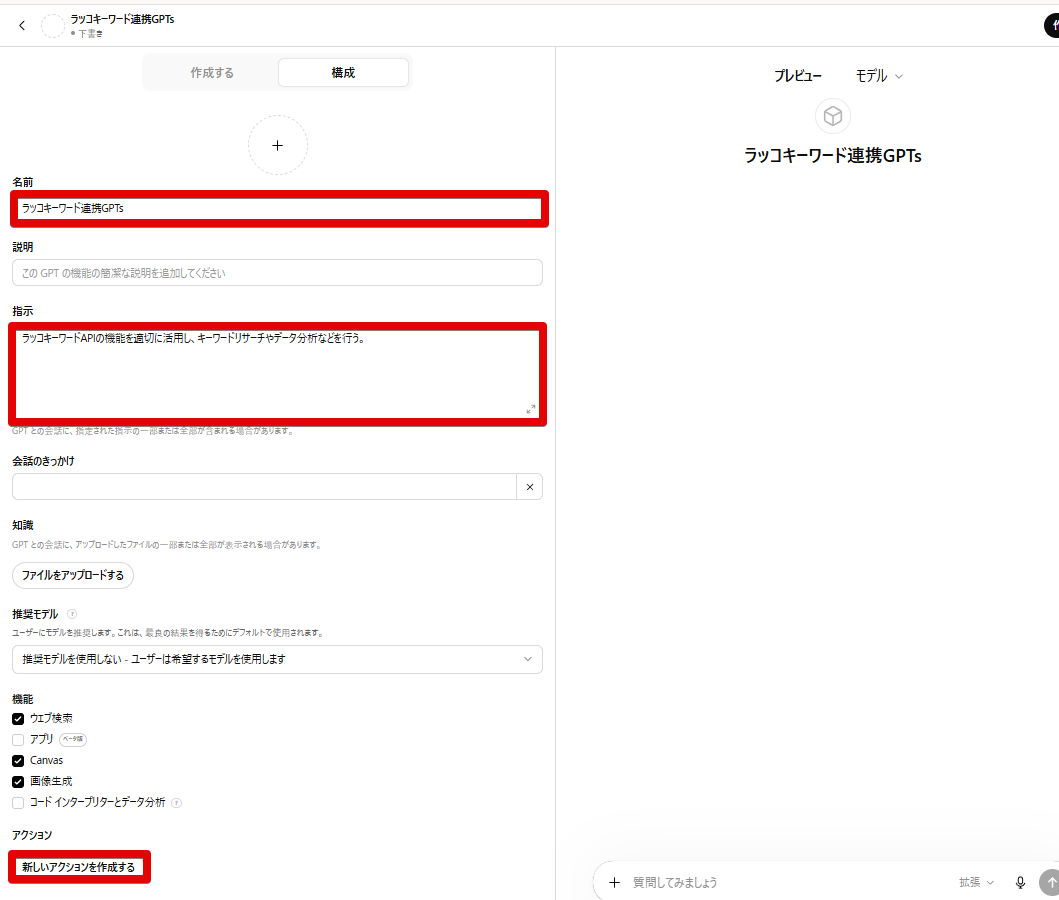Click the plus icon to upload GPT image
1059x900 pixels.
coord(278,145)
